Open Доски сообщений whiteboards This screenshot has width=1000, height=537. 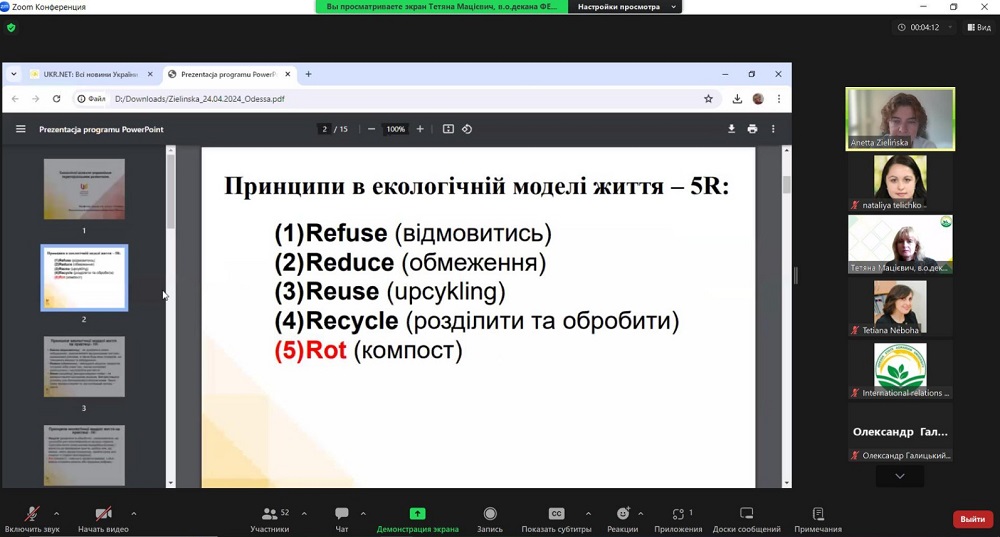(x=746, y=514)
